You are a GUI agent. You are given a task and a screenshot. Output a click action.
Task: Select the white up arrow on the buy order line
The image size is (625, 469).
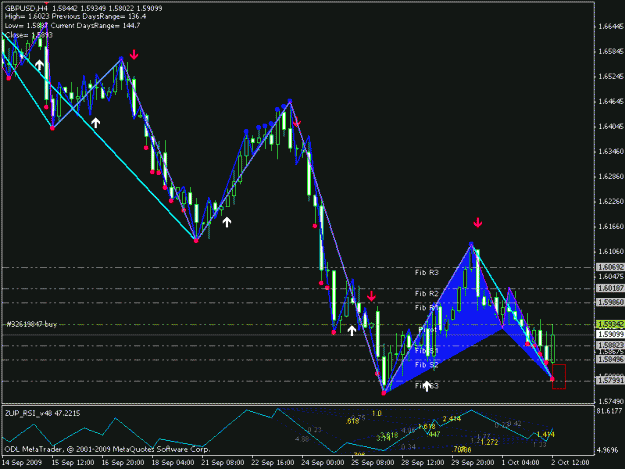click(x=351, y=330)
